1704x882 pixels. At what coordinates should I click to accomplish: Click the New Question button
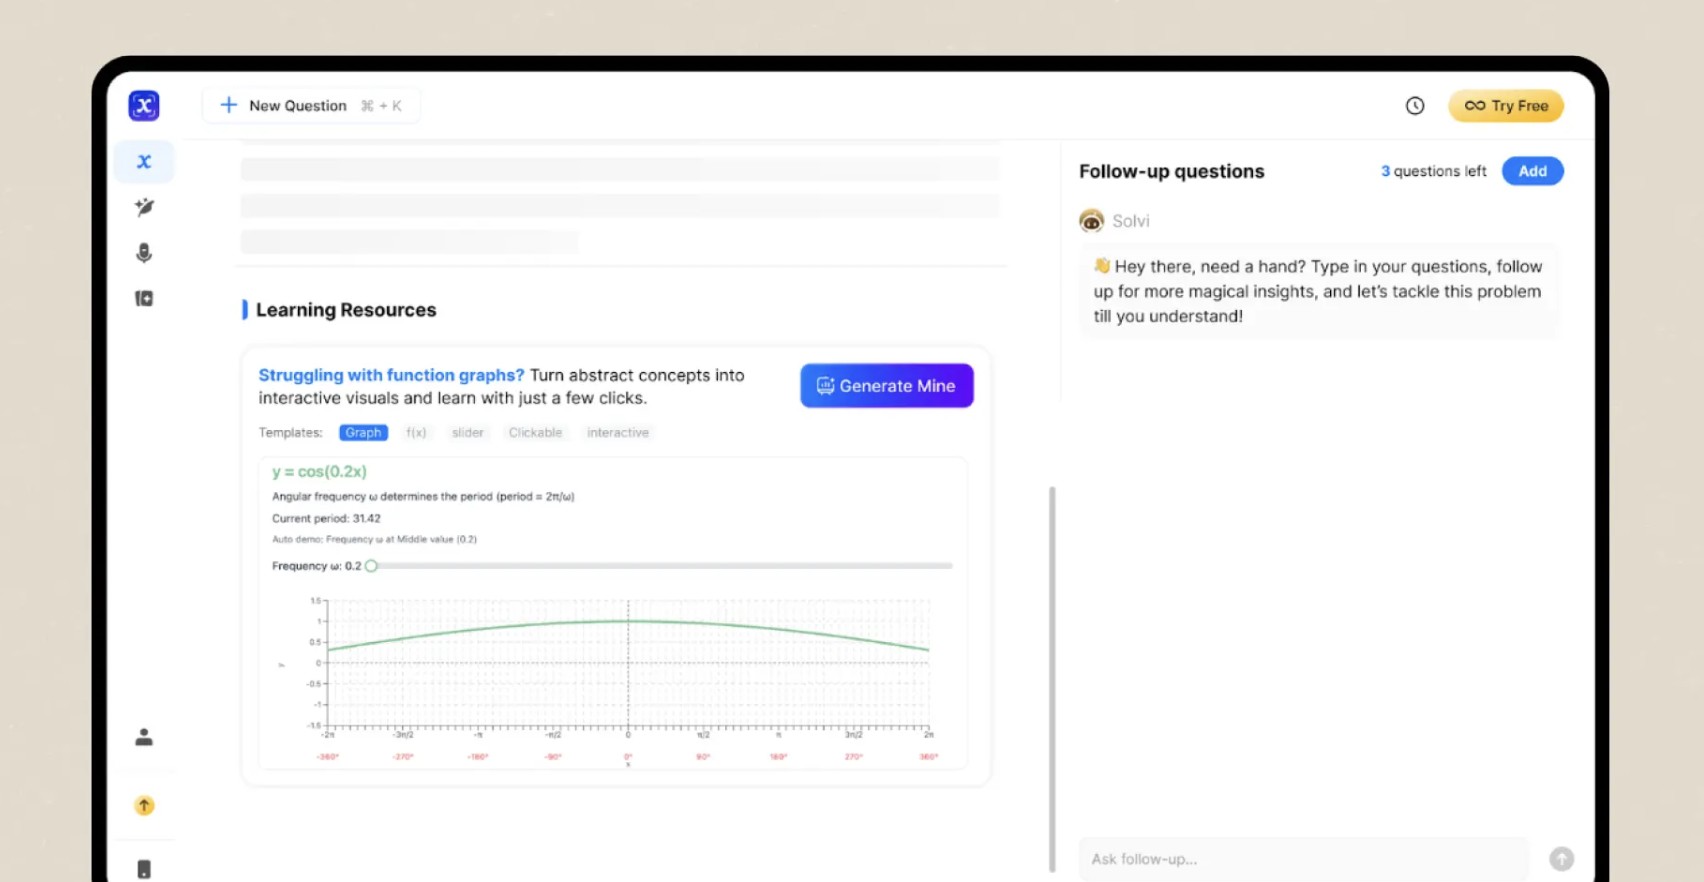[311, 105]
